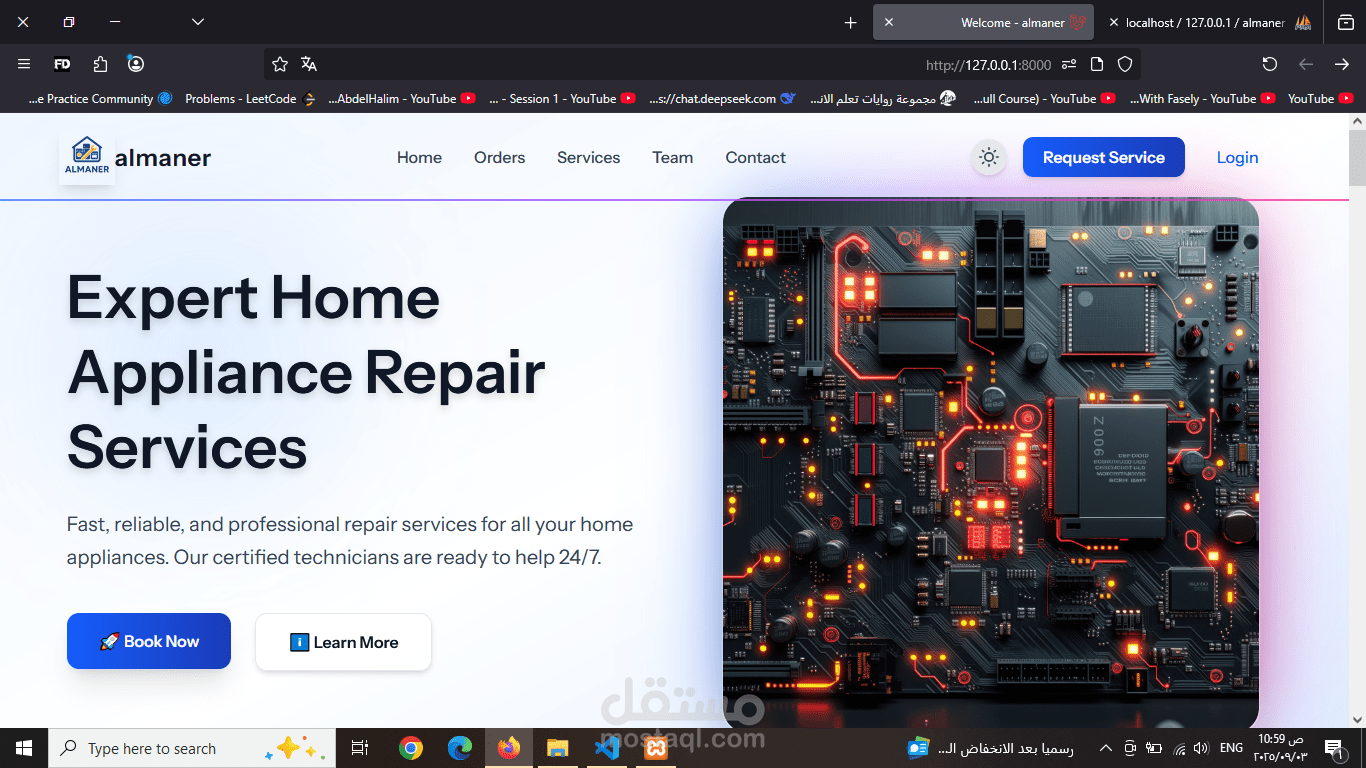Open the Windows Start menu
This screenshot has width=1366, height=768.
tap(24, 748)
